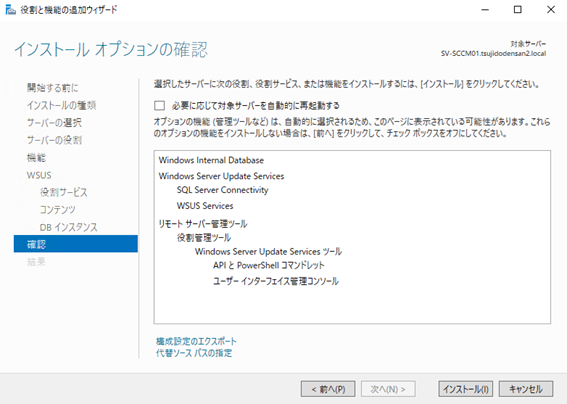Select the highlighted 確認 step

(x=76, y=244)
